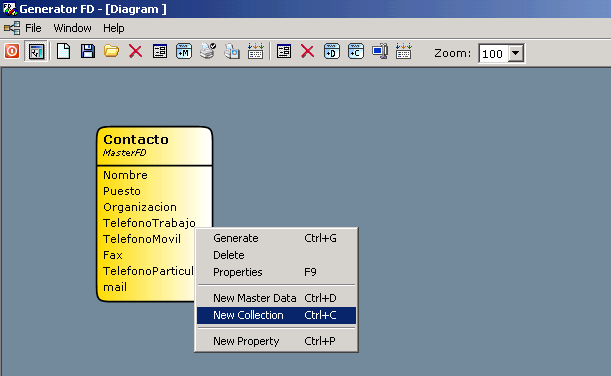Screen dimensions: 611x376
Task: Click the first red X delete icon
Action: (x=136, y=51)
